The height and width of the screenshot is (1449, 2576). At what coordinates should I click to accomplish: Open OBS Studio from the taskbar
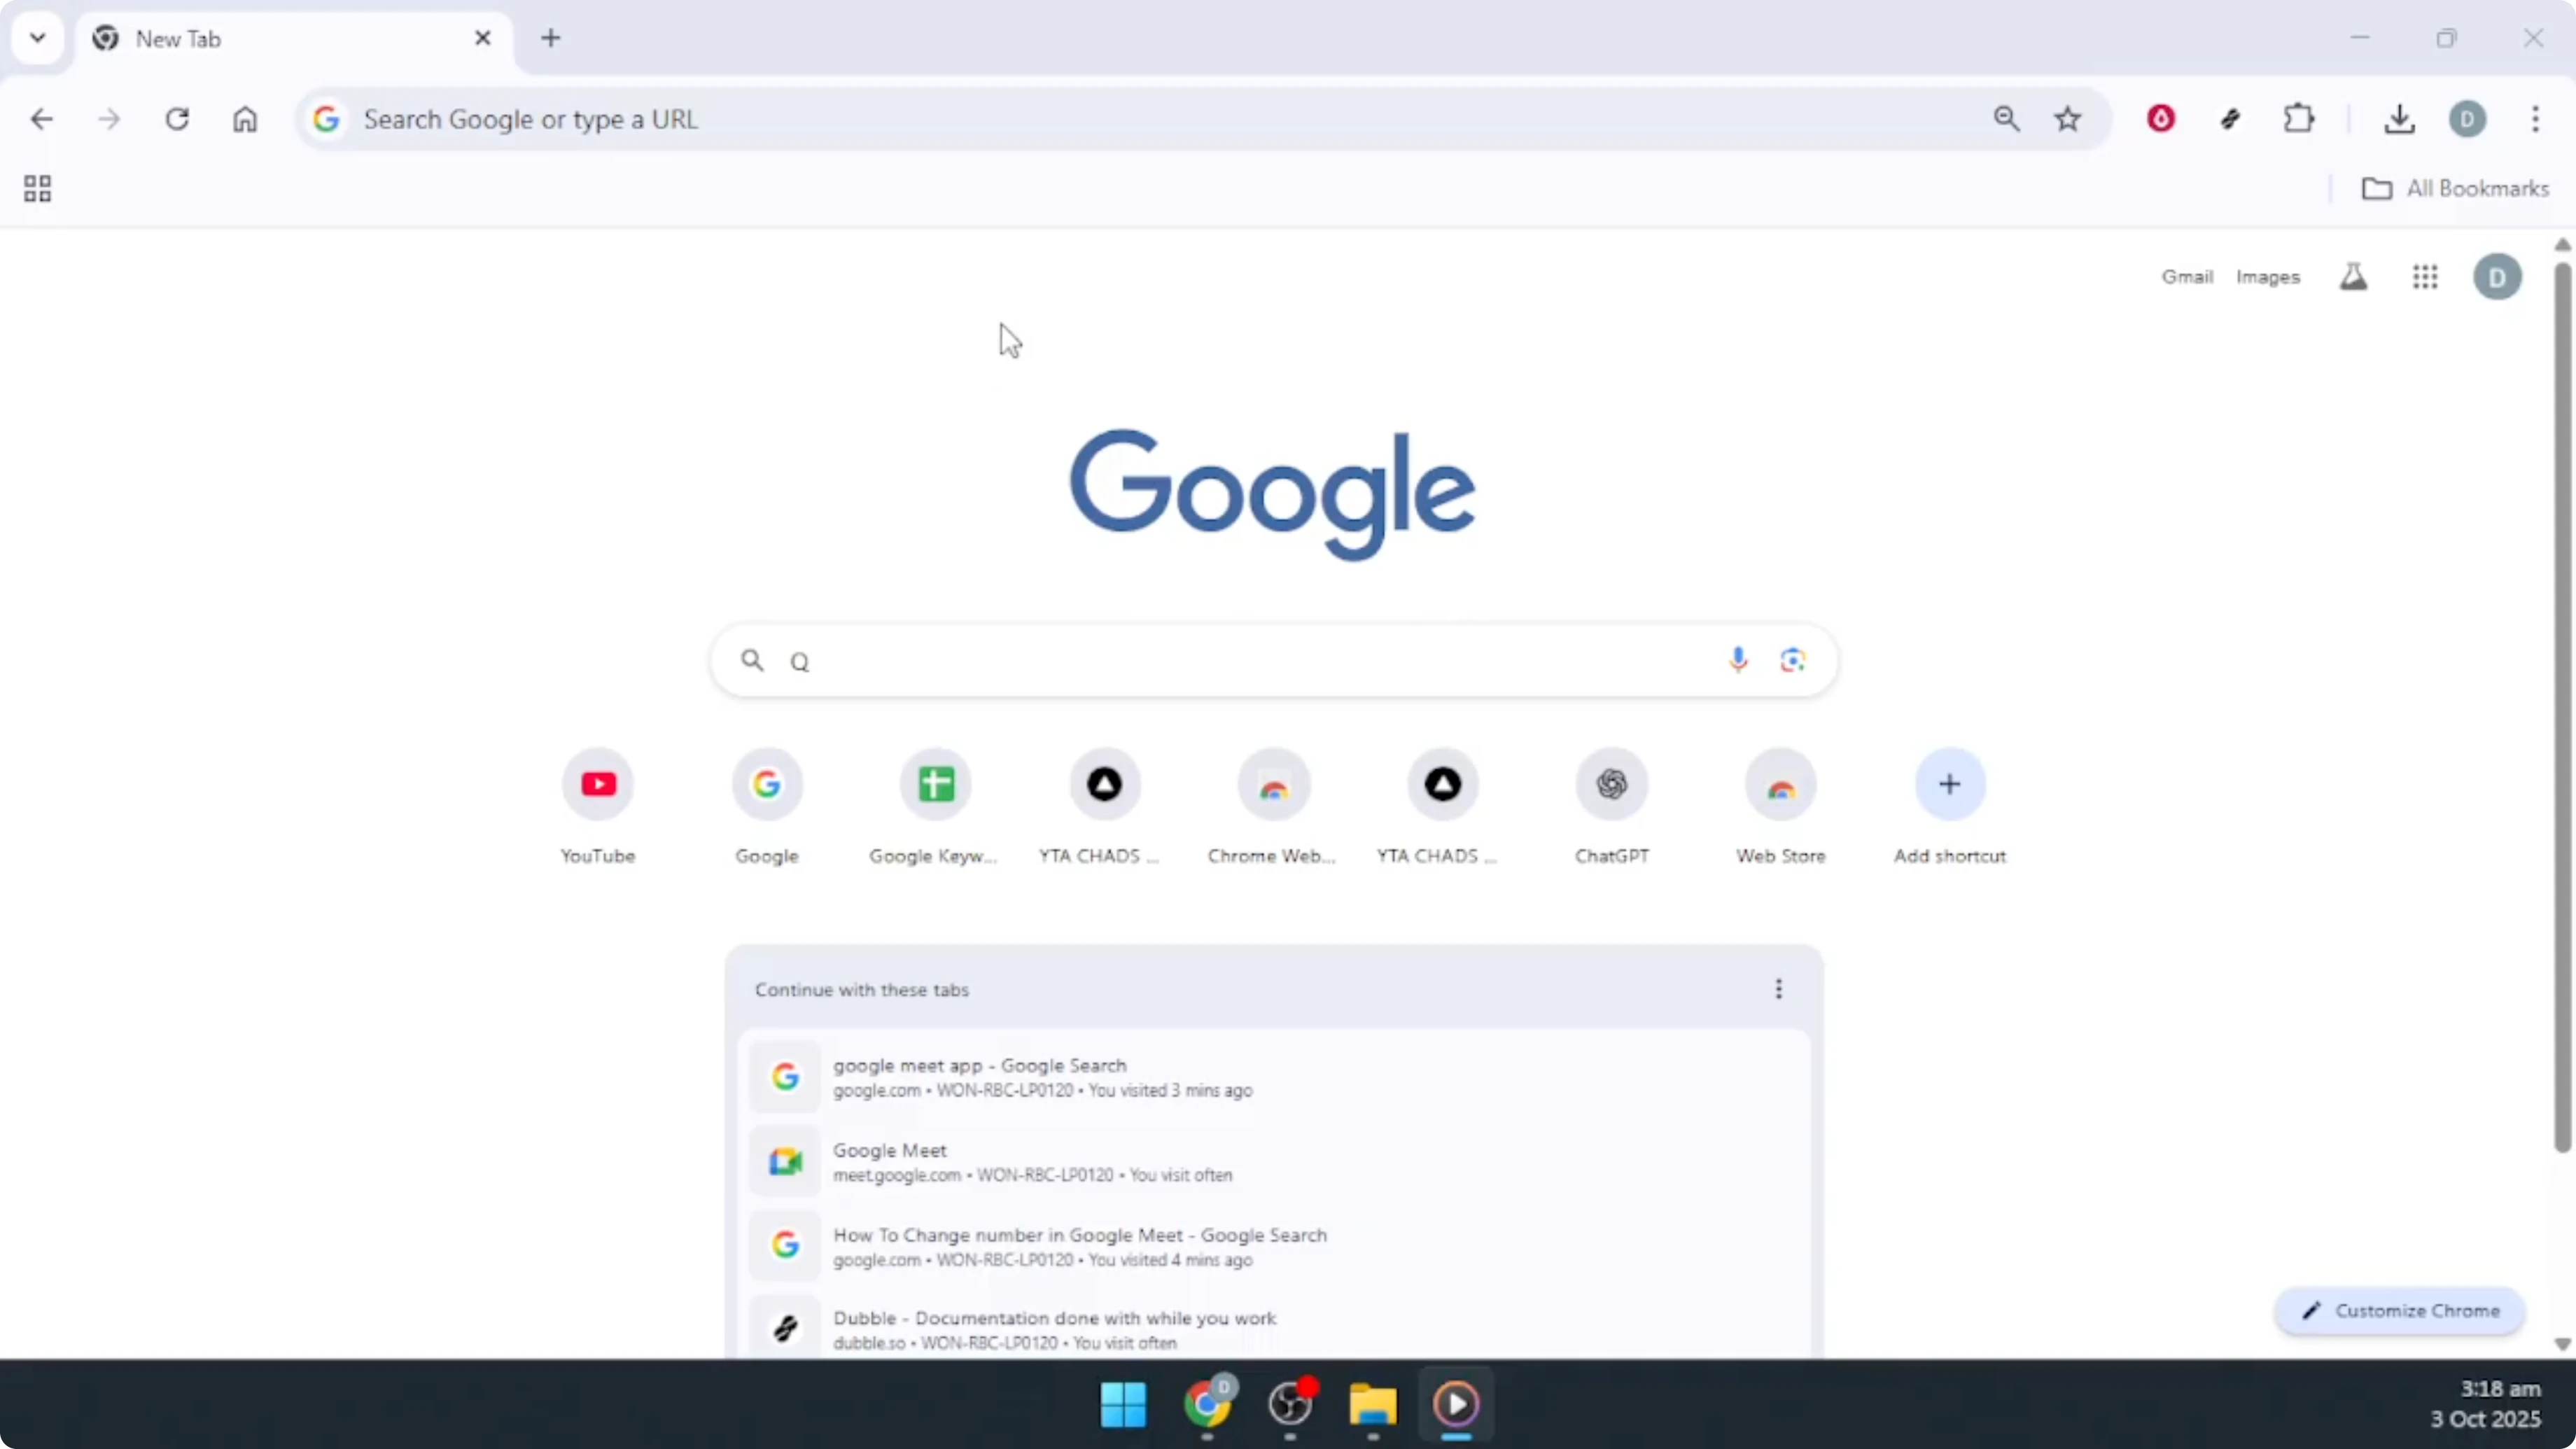[1291, 1406]
